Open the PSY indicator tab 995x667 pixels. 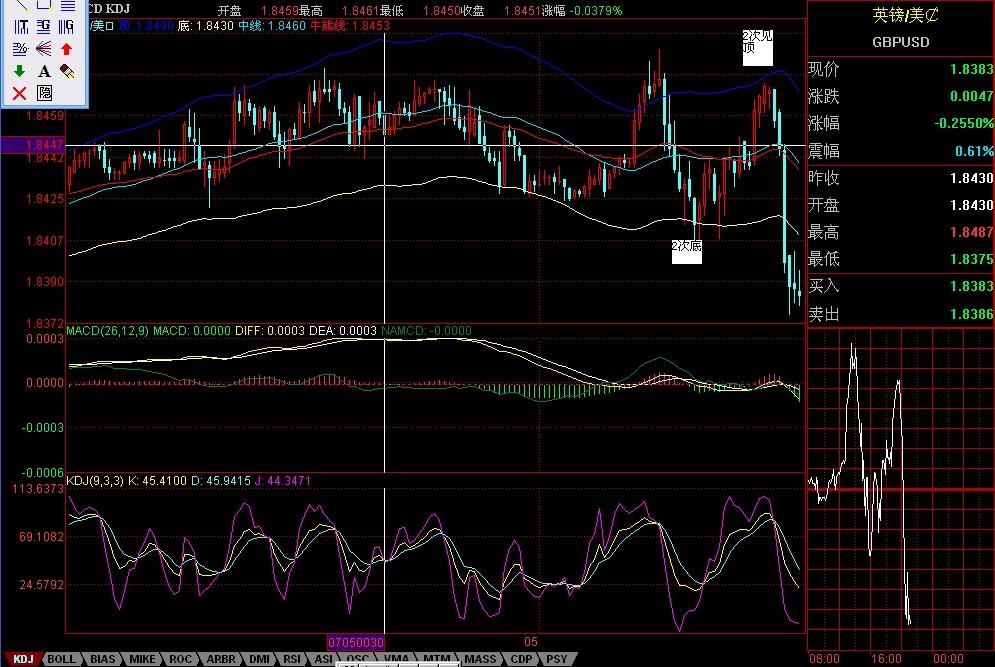pos(555,659)
